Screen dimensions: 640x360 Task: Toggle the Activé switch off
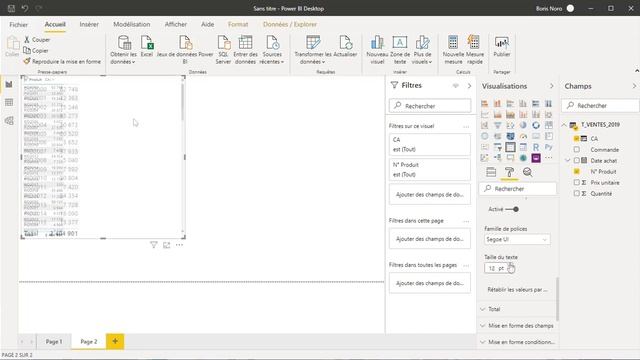pos(512,209)
